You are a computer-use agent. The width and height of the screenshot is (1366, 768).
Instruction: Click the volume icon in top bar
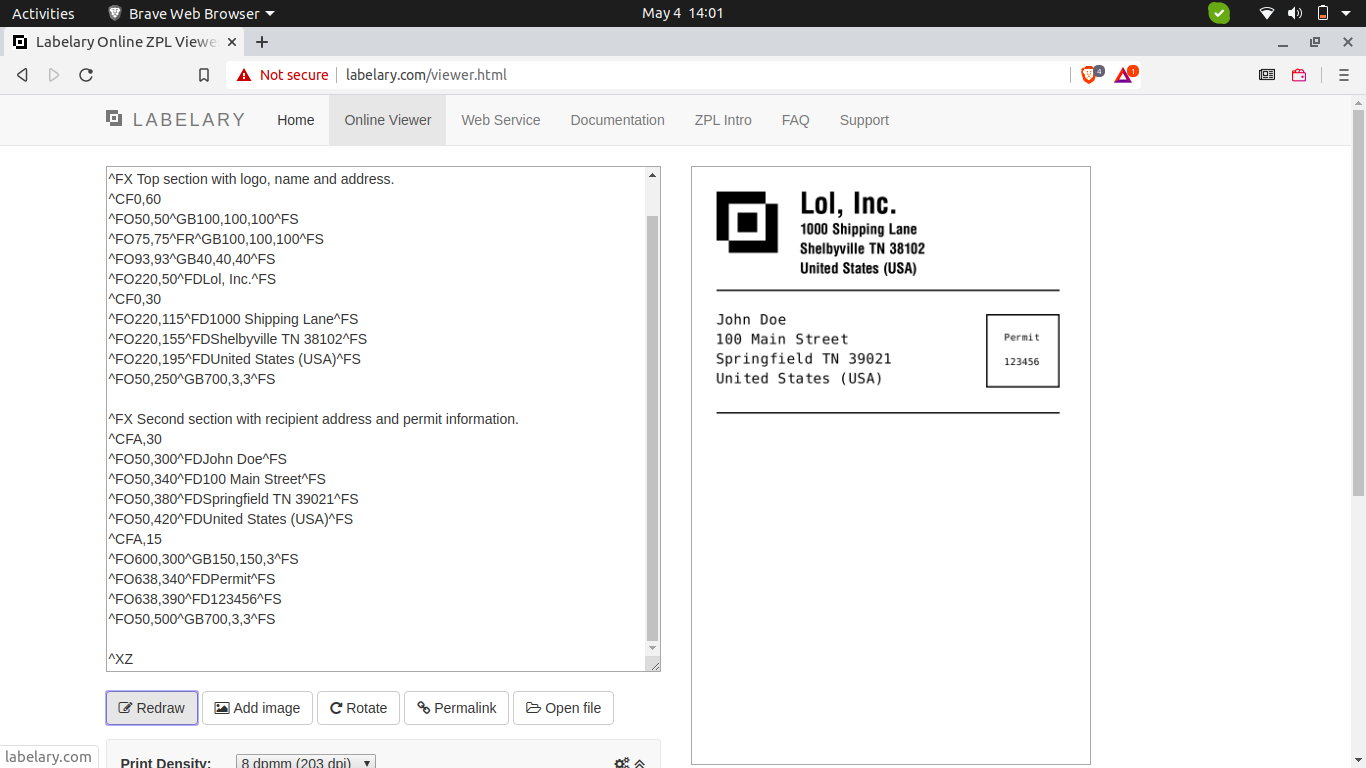pos(1296,13)
